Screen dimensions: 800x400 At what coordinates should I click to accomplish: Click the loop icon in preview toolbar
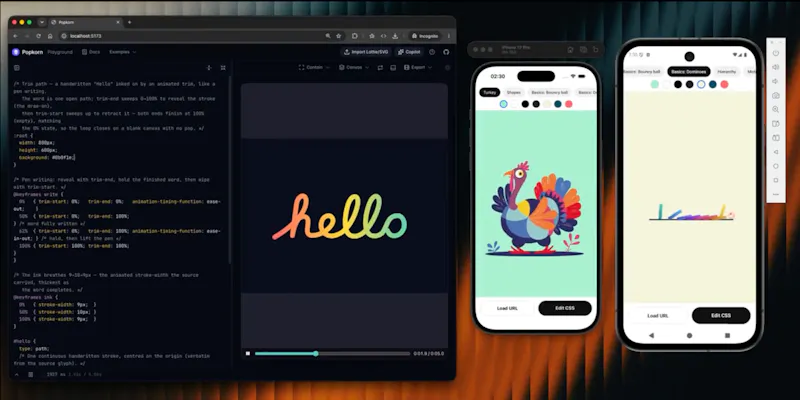380,67
